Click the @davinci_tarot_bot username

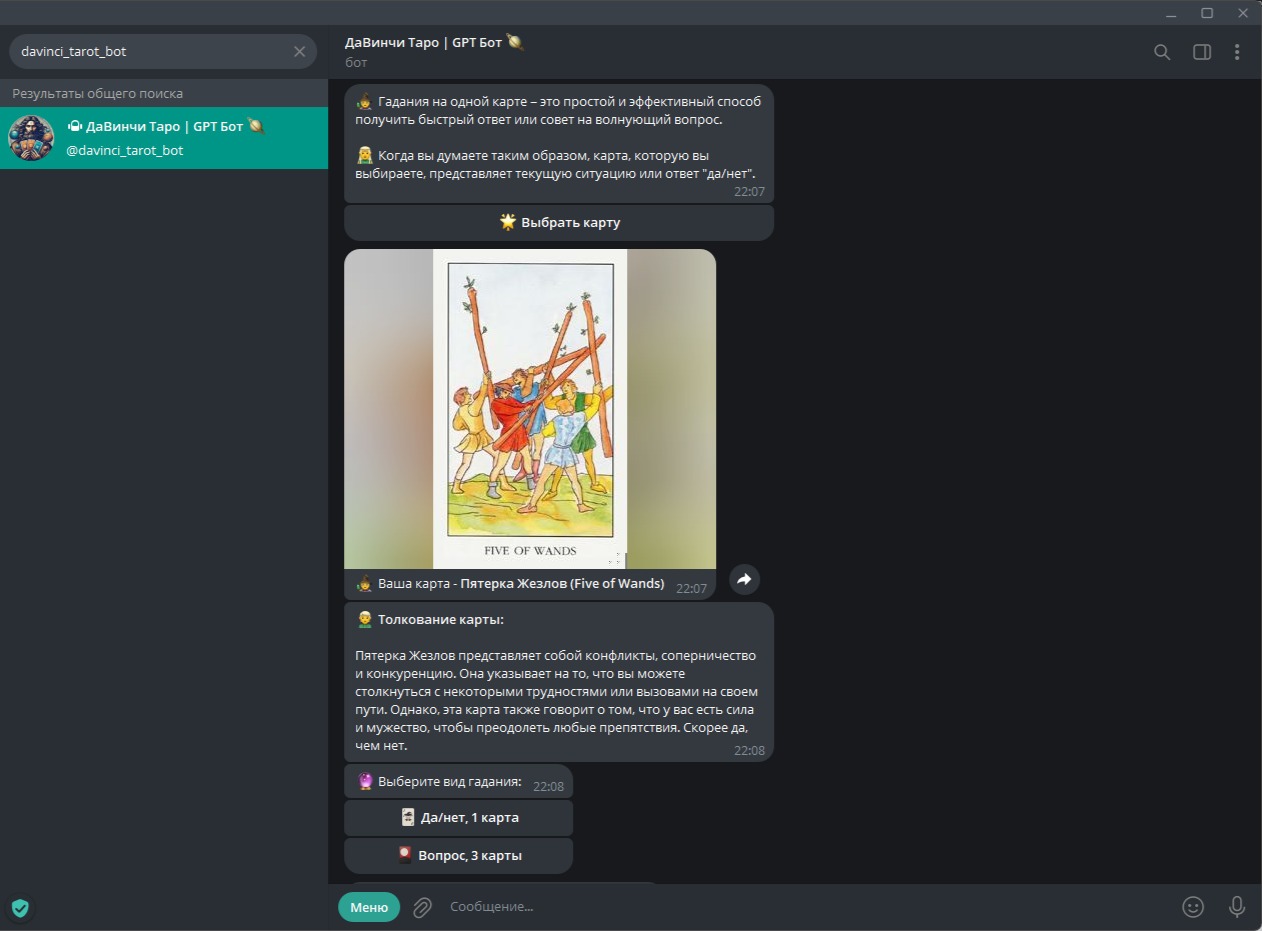125,151
